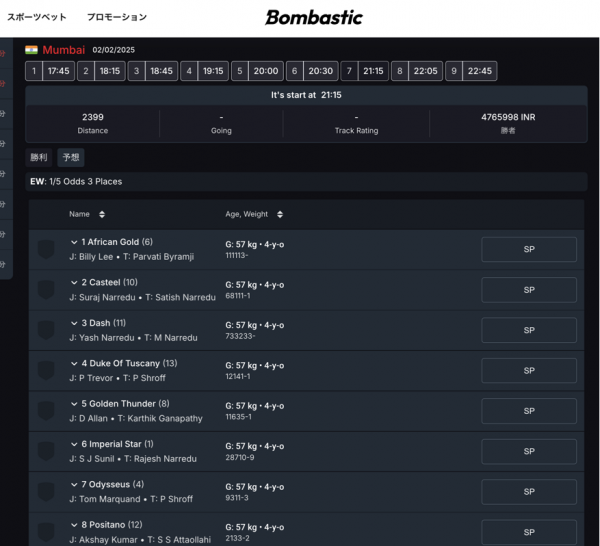Click the India flag icon beside Mumbai

[31, 50]
